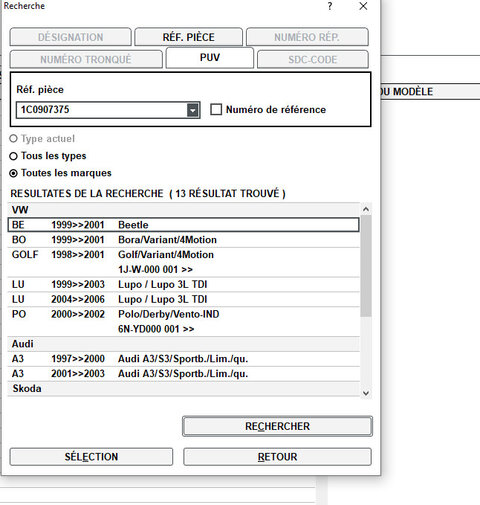Select the Beetle 1999>>2001 result
Image resolution: width=480 pixels, height=505 pixels.
(x=184, y=225)
